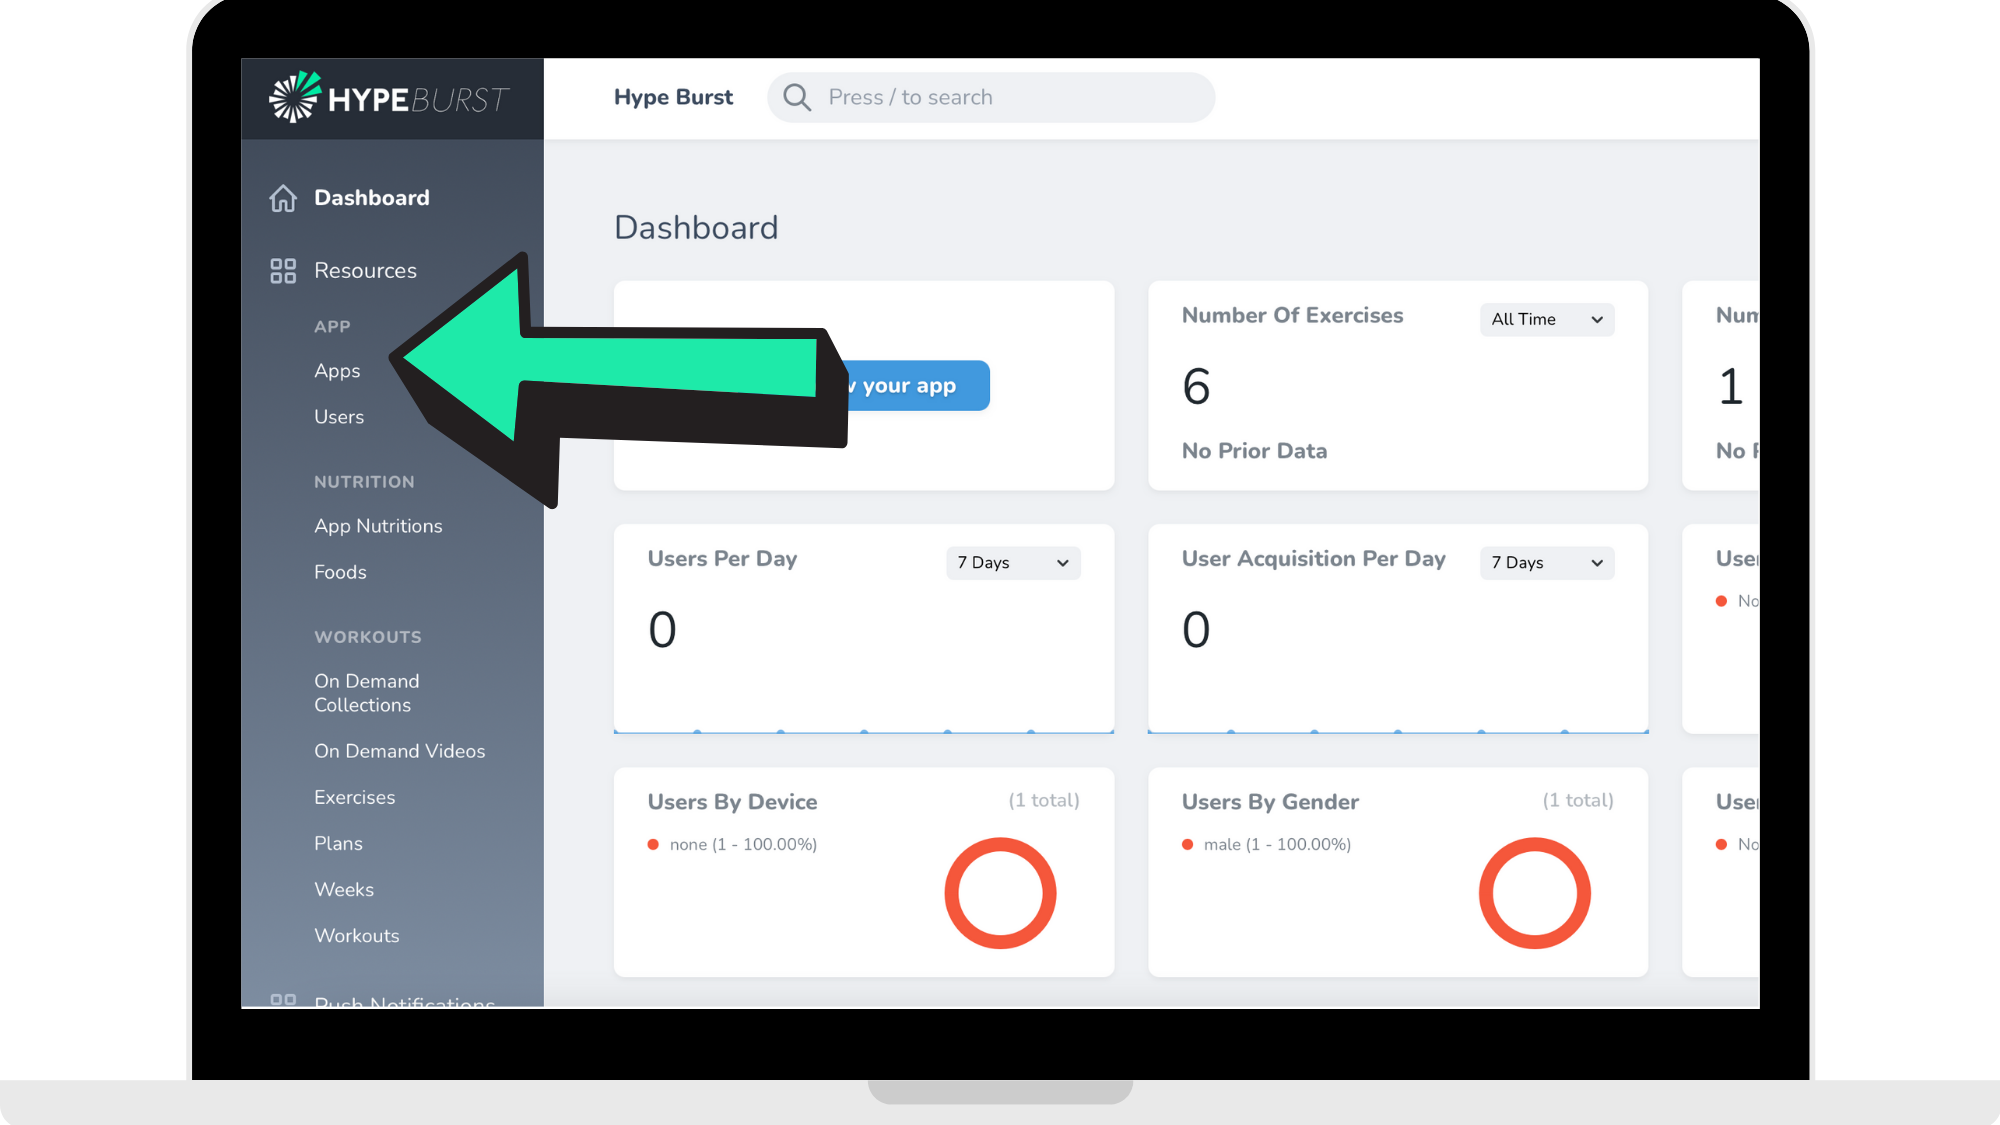Open User Acquisition Per Day range dropdown
The width and height of the screenshot is (2000, 1125).
[x=1546, y=563]
